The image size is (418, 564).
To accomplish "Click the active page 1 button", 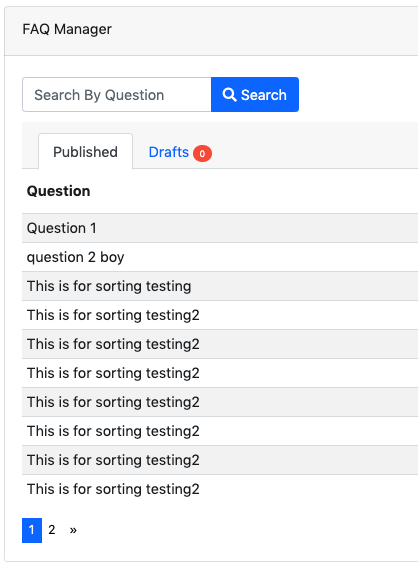I will [32, 530].
